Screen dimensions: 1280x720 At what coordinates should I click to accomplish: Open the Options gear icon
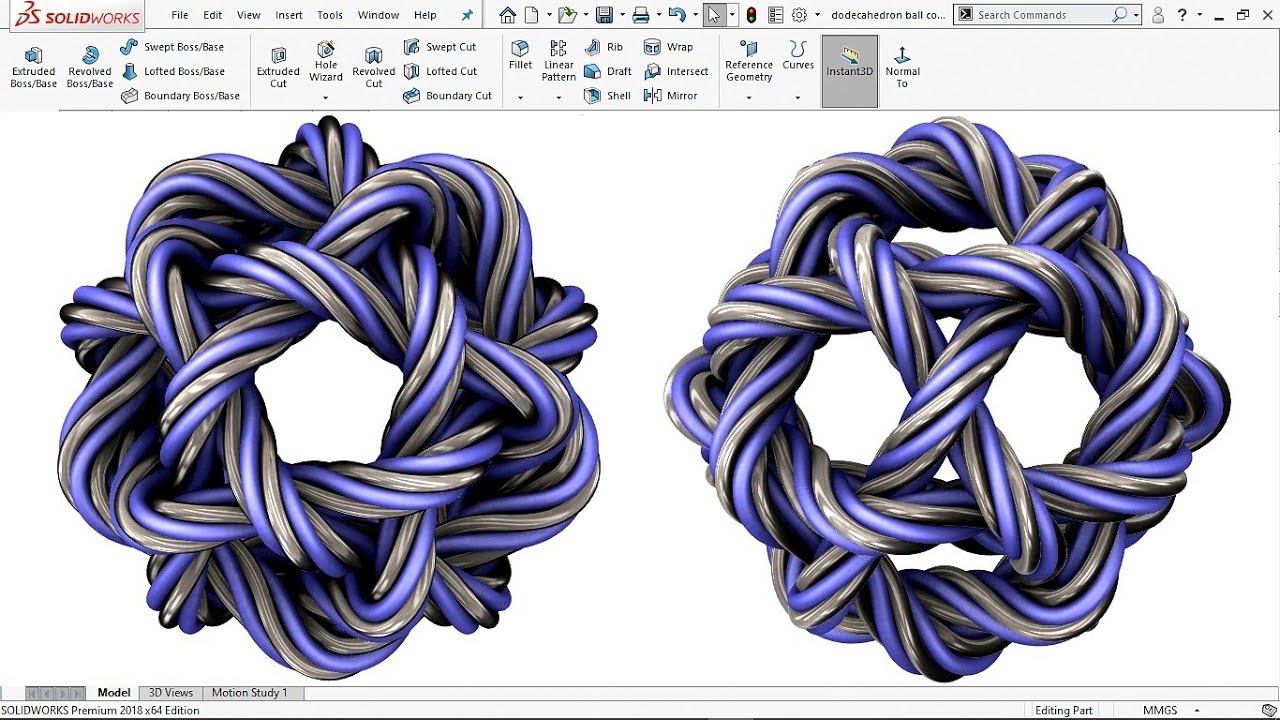(x=799, y=15)
